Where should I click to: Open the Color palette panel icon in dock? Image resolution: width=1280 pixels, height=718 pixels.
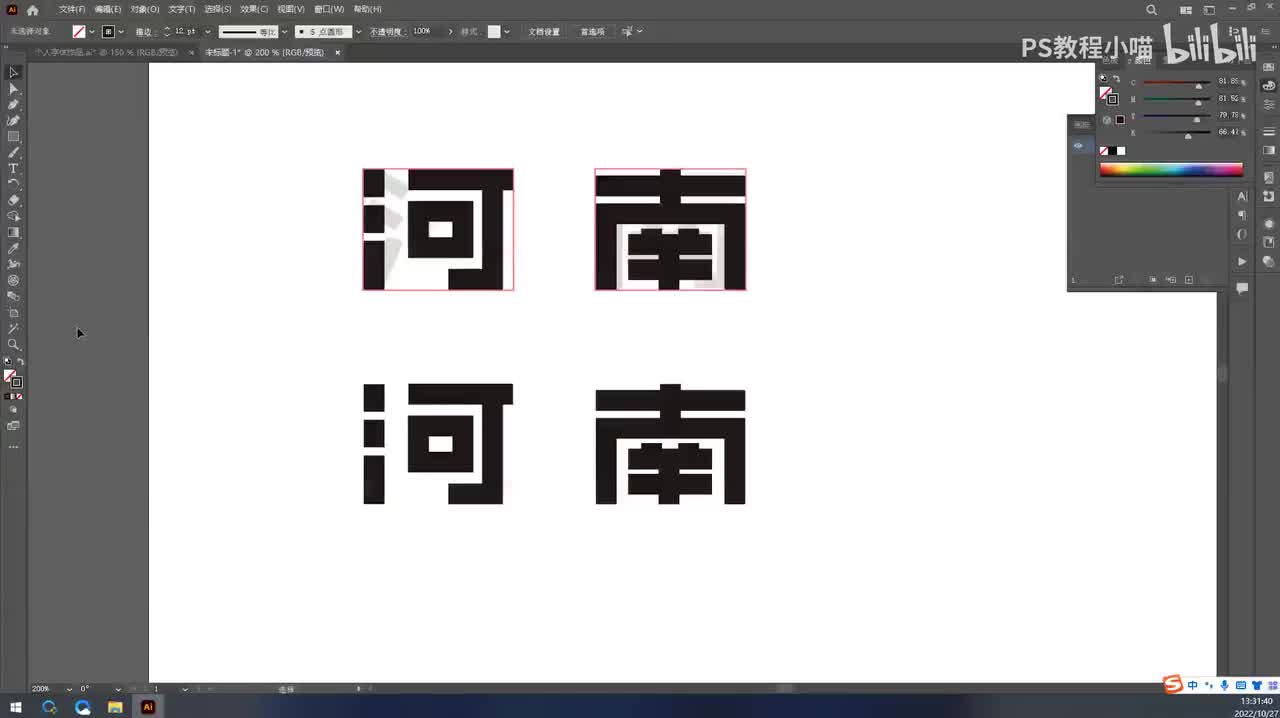pyautogui.click(x=1269, y=86)
